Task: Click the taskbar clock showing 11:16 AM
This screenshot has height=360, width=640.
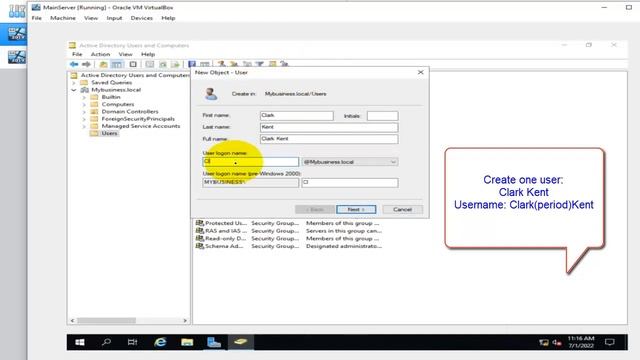Action: coord(581,342)
